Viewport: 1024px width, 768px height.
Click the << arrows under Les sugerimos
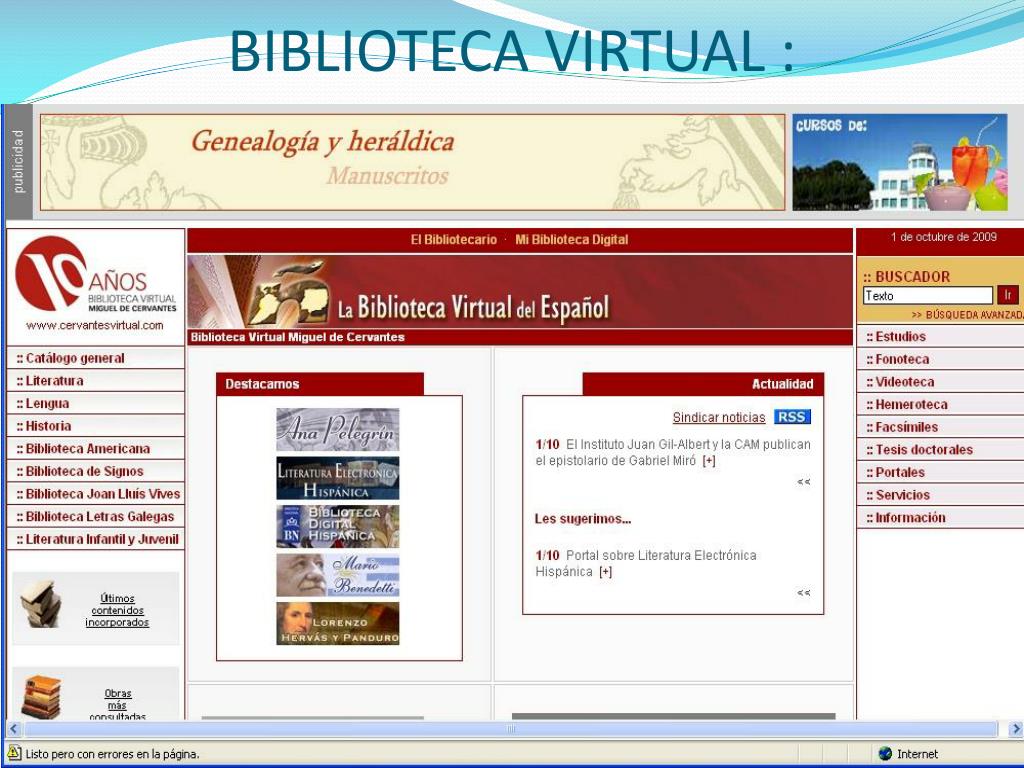[804, 593]
